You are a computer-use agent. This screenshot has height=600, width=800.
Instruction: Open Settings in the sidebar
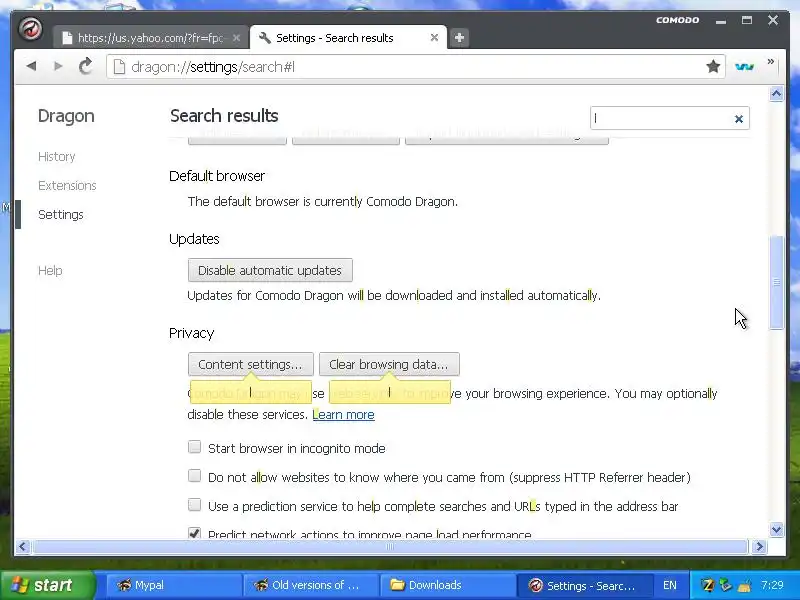61,215
